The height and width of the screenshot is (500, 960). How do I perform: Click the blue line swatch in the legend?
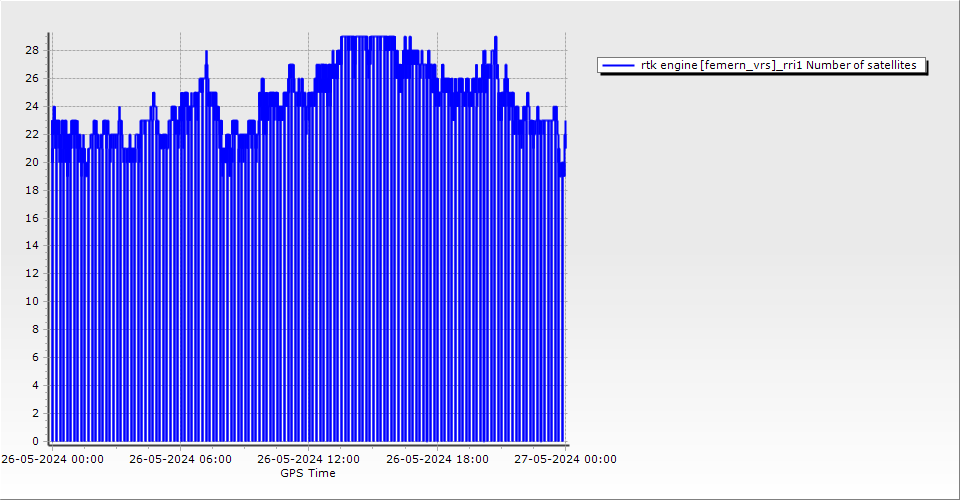[x=619, y=65]
